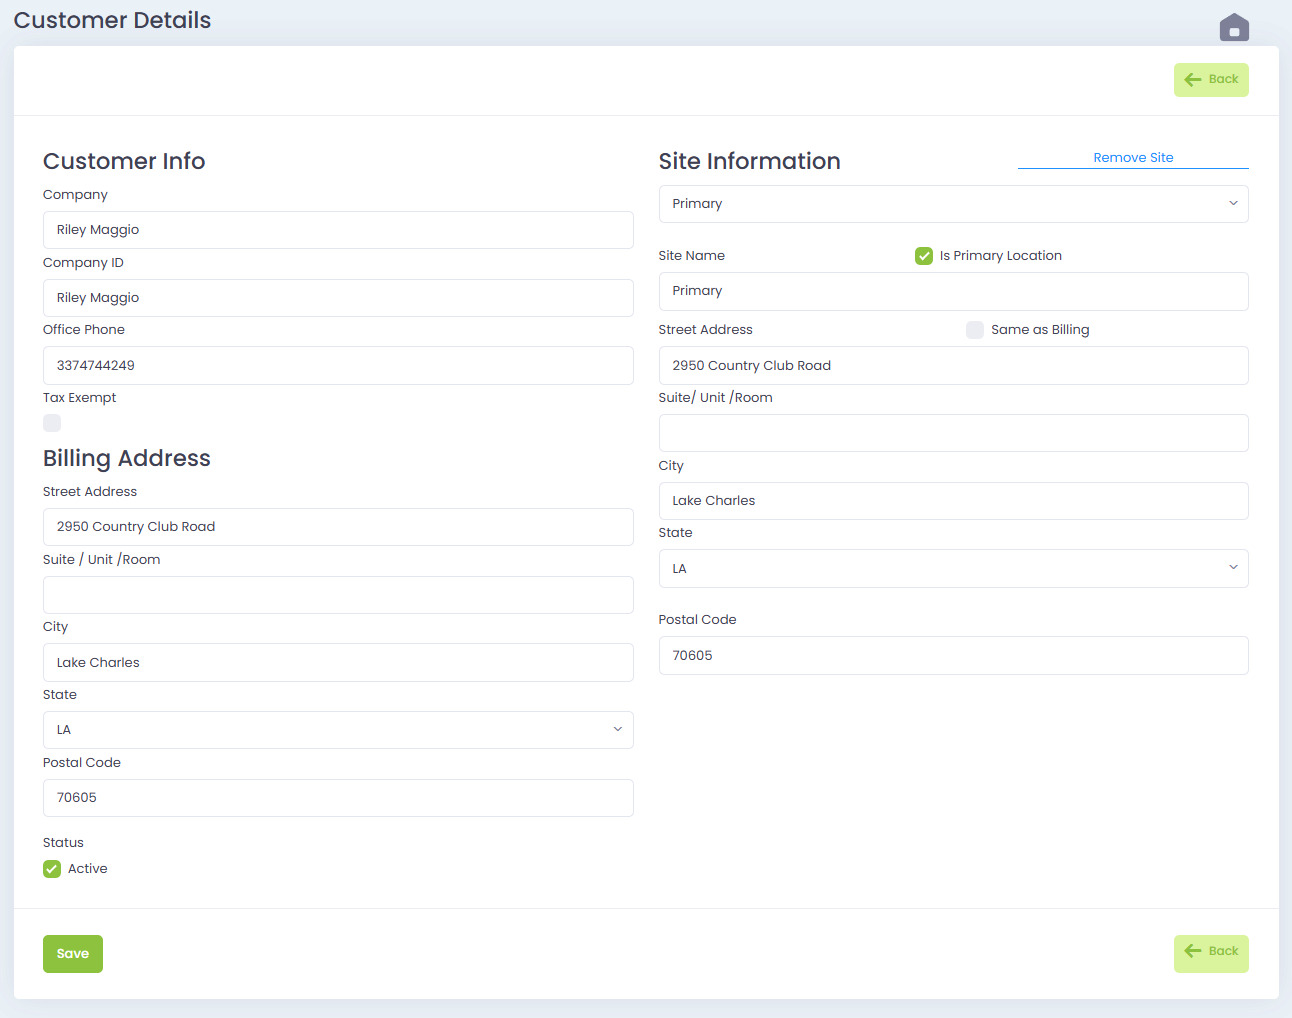1292x1018 pixels.
Task: Uncheck the Active status checkbox
Action: tap(52, 869)
